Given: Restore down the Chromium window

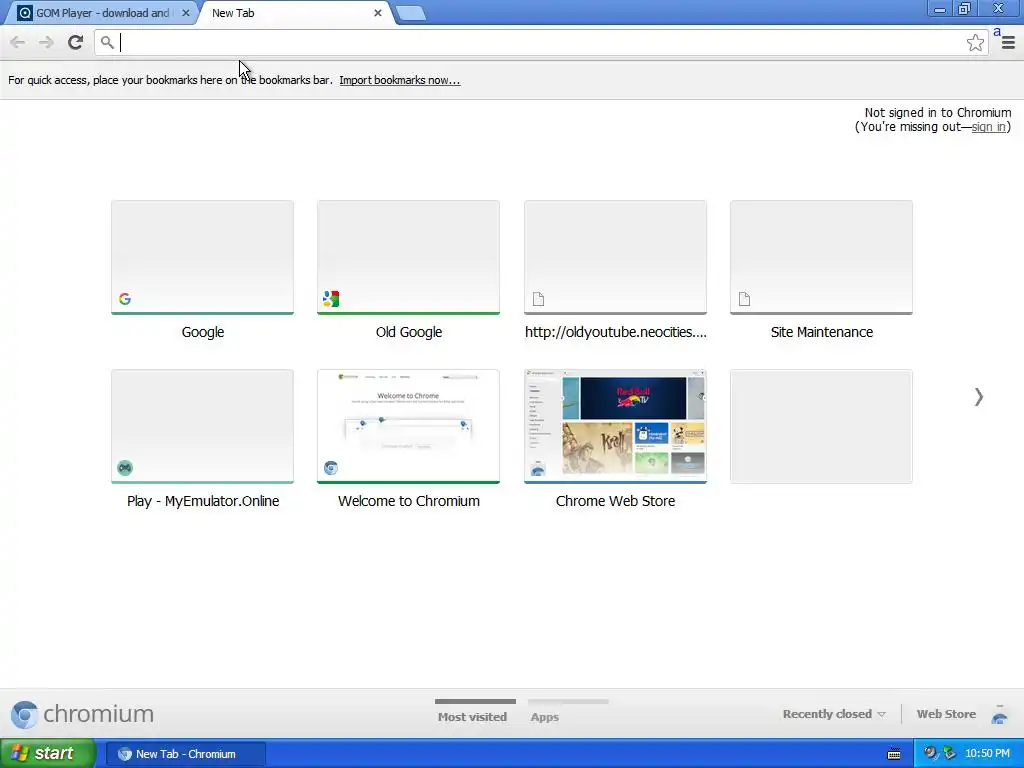Looking at the screenshot, I should coord(965,8).
